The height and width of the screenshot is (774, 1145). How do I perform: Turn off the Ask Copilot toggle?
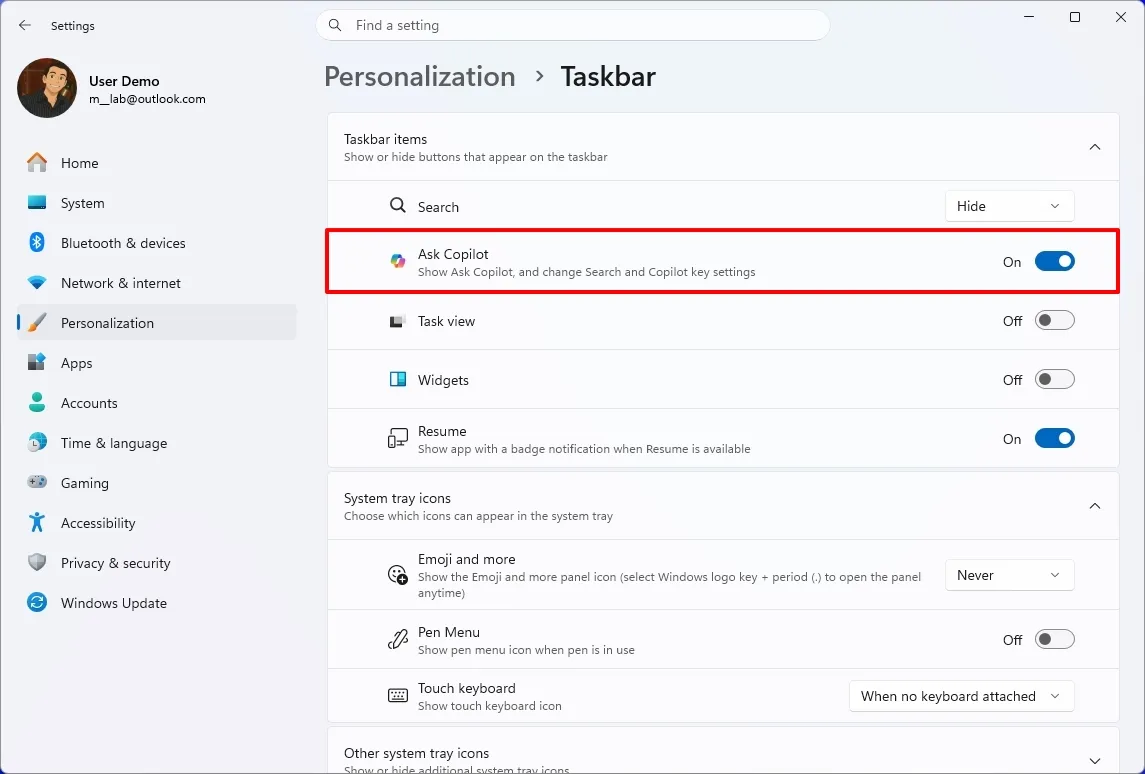(x=1054, y=261)
